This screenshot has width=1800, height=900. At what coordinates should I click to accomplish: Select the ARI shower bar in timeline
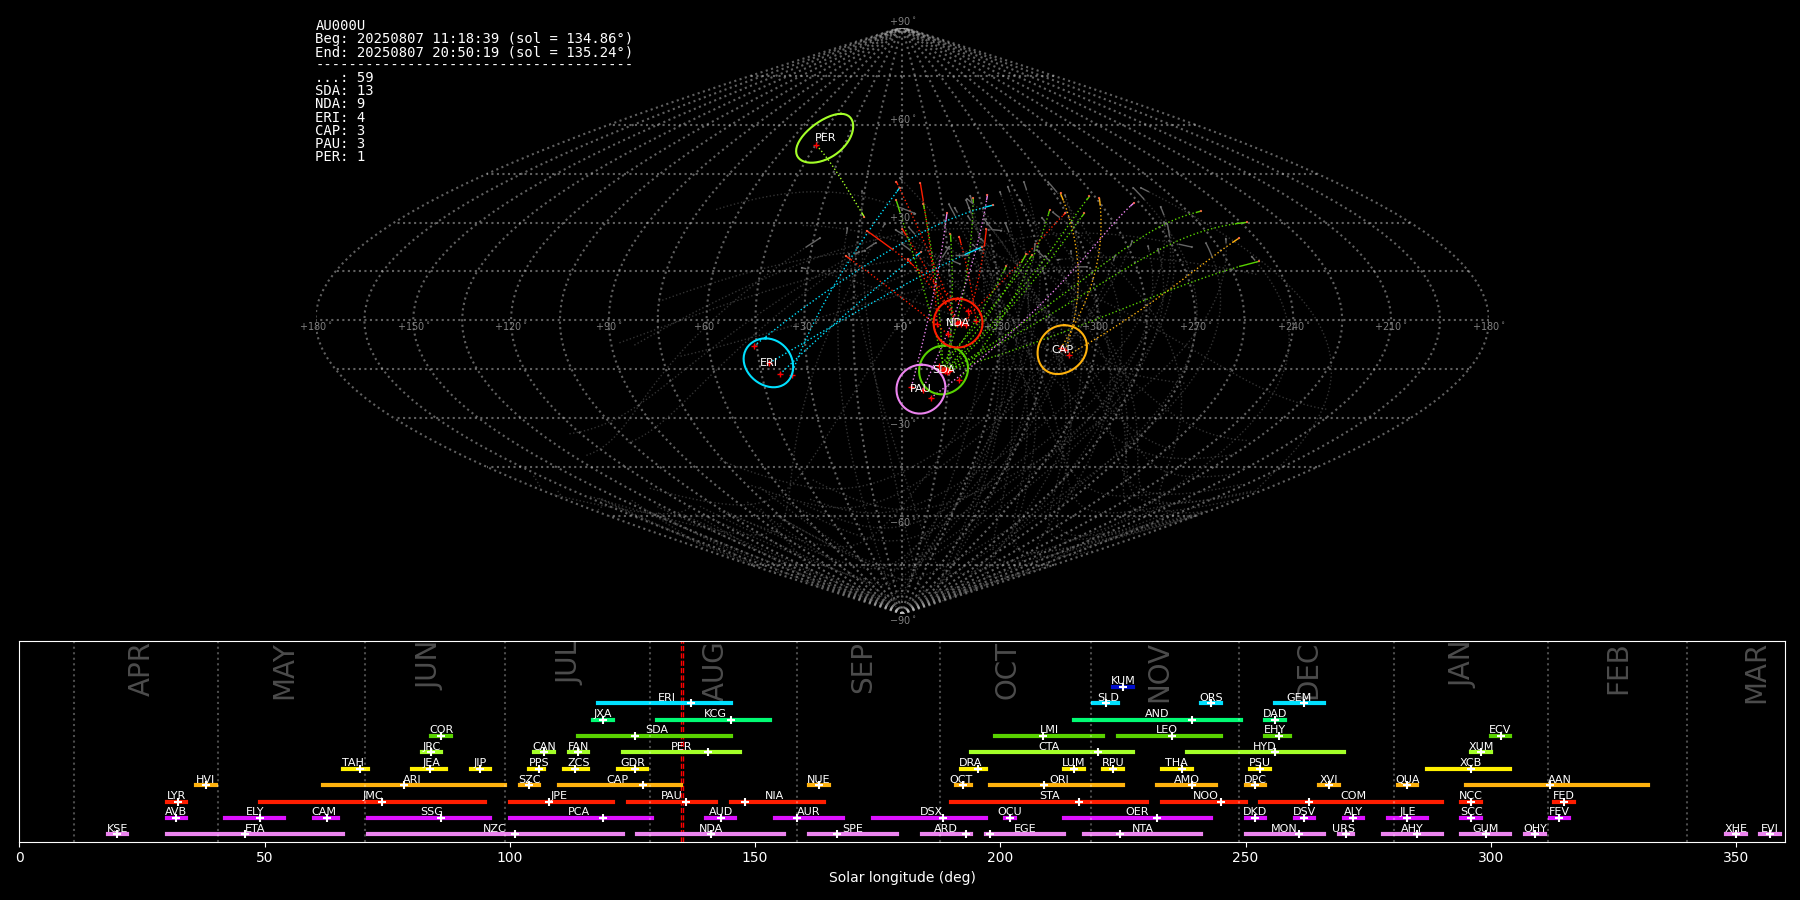click(414, 785)
